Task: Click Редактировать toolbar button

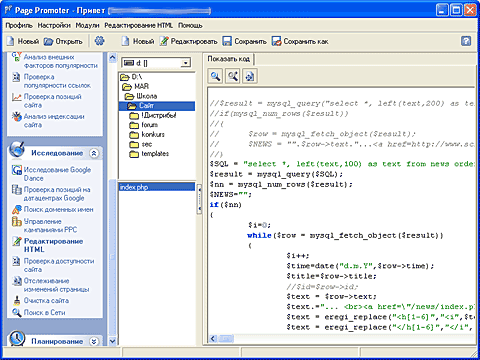Action: [189, 41]
